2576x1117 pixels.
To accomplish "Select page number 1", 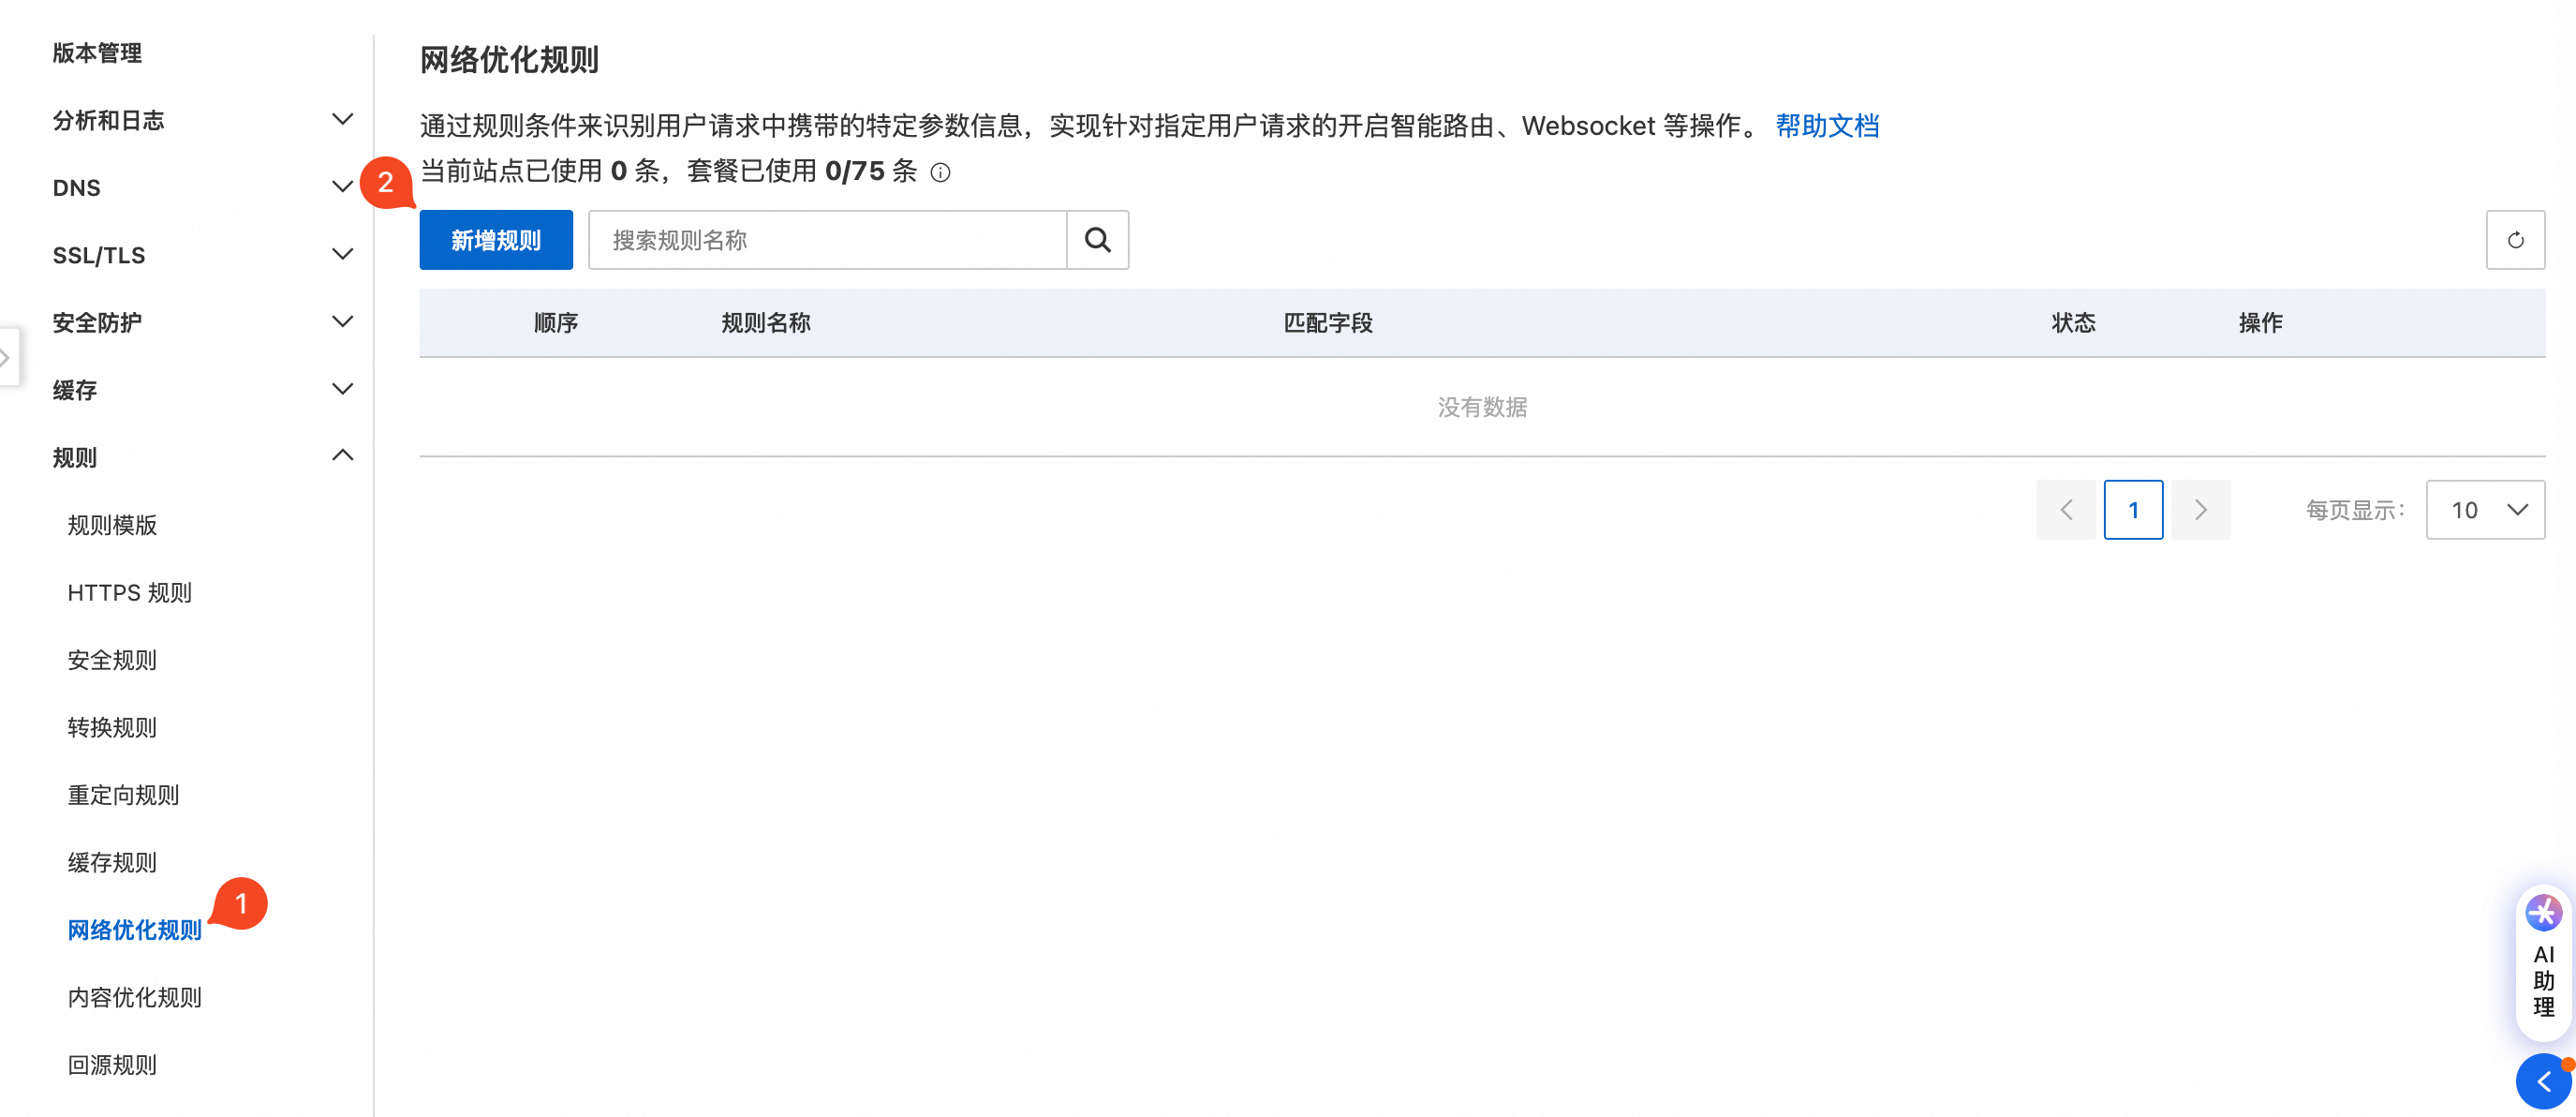I will pos(2132,510).
